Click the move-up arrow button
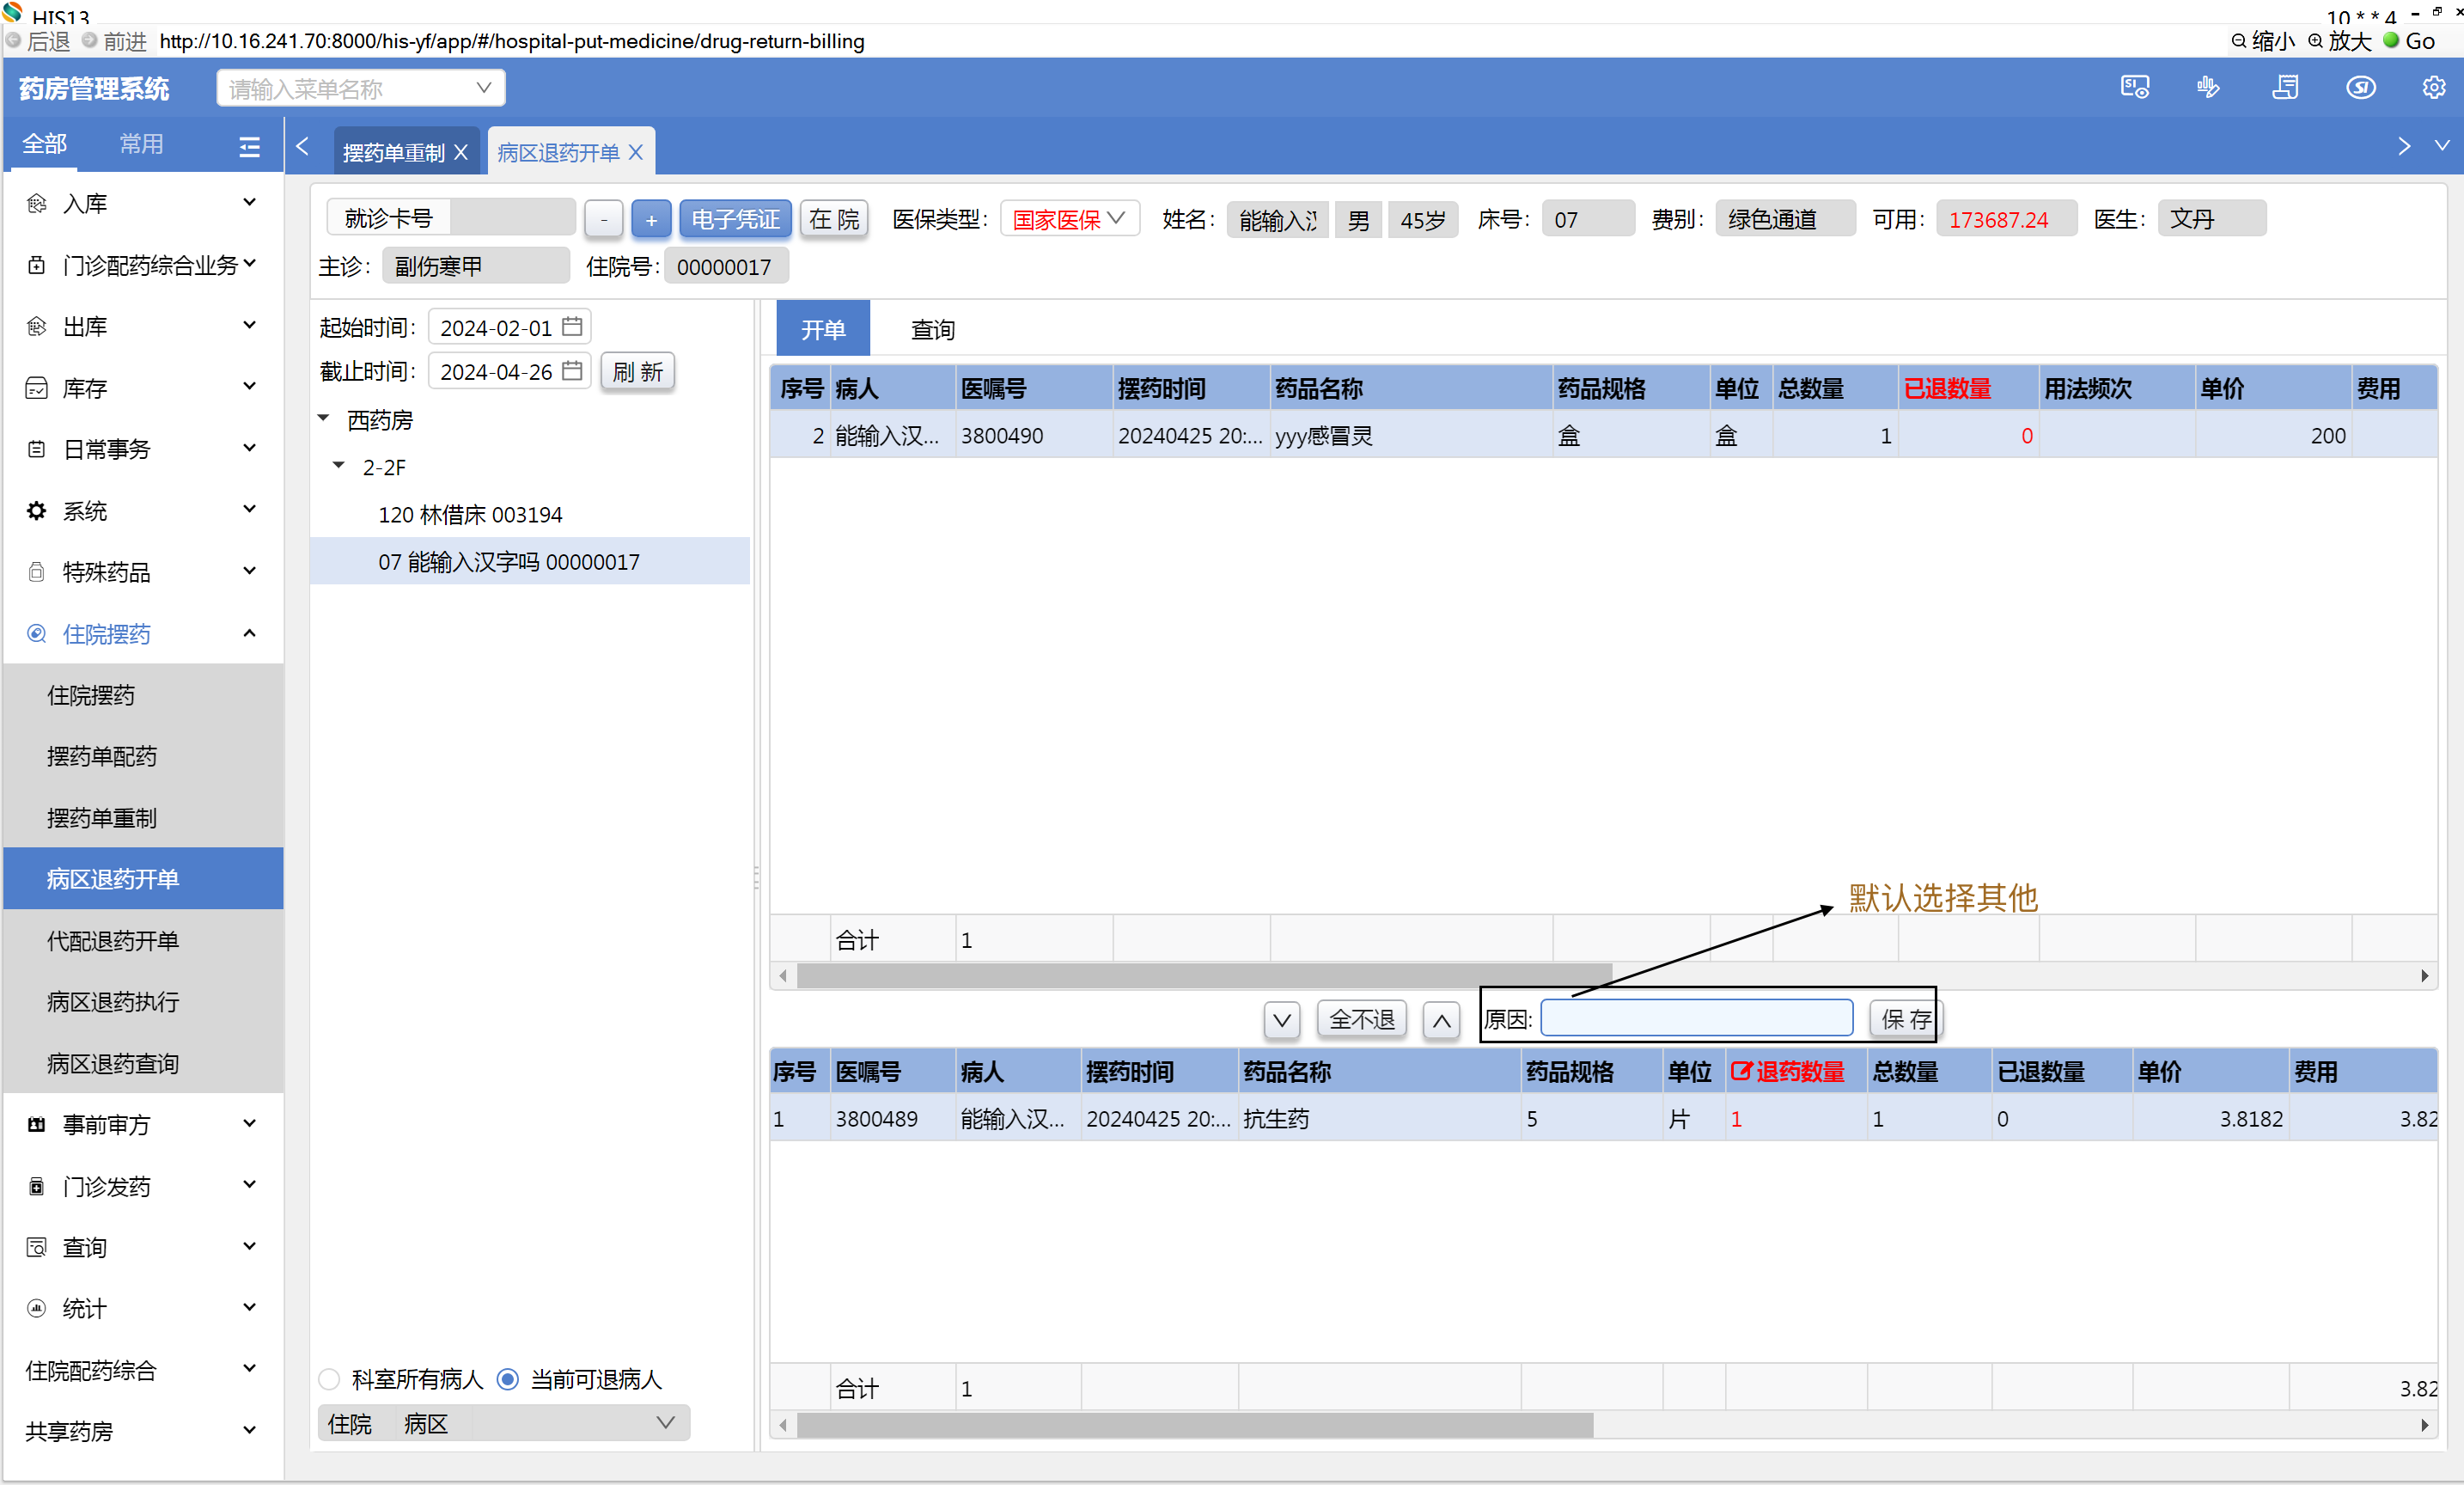 (x=1440, y=1020)
